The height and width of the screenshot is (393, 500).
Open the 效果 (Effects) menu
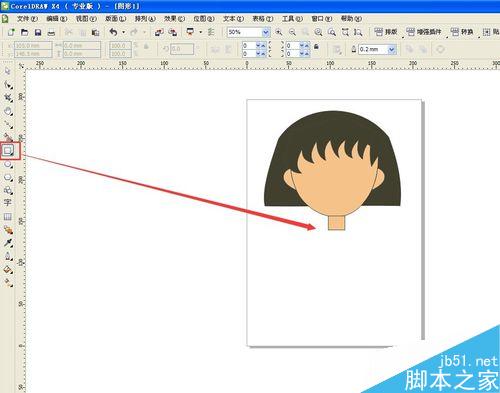(x=174, y=19)
